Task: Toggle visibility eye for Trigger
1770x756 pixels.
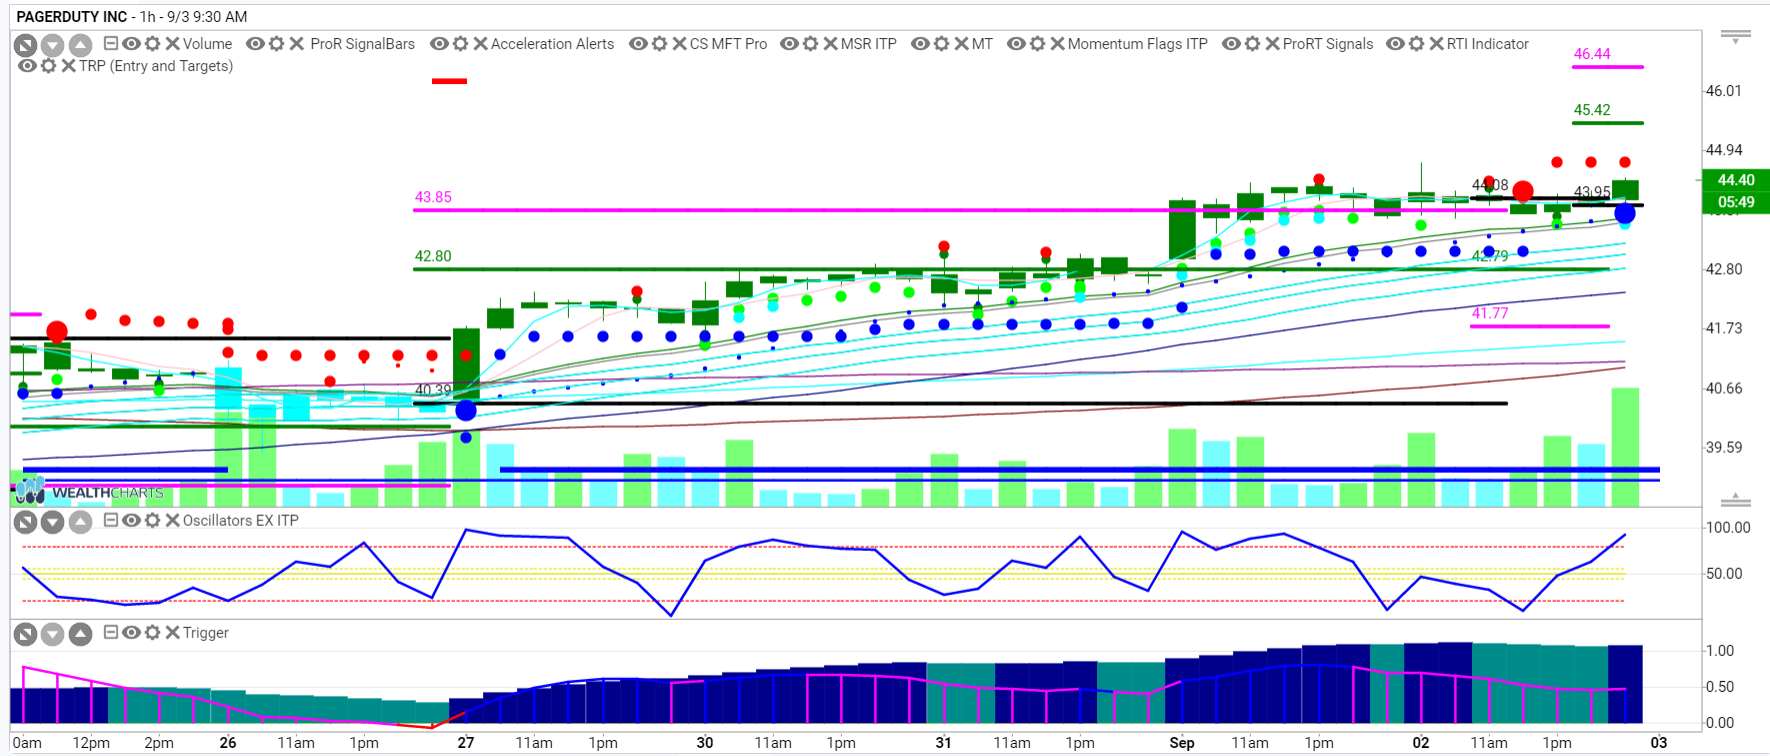Action: point(131,633)
